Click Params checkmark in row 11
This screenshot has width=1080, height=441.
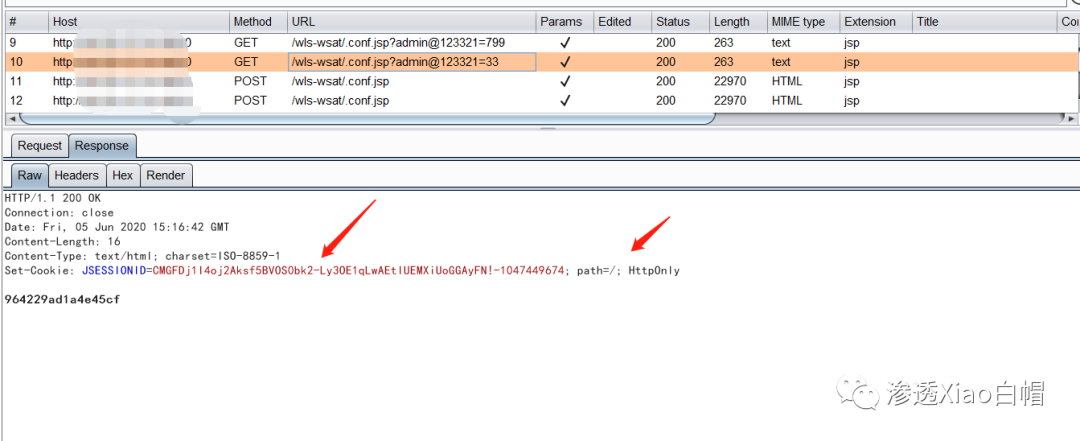click(x=565, y=81)
